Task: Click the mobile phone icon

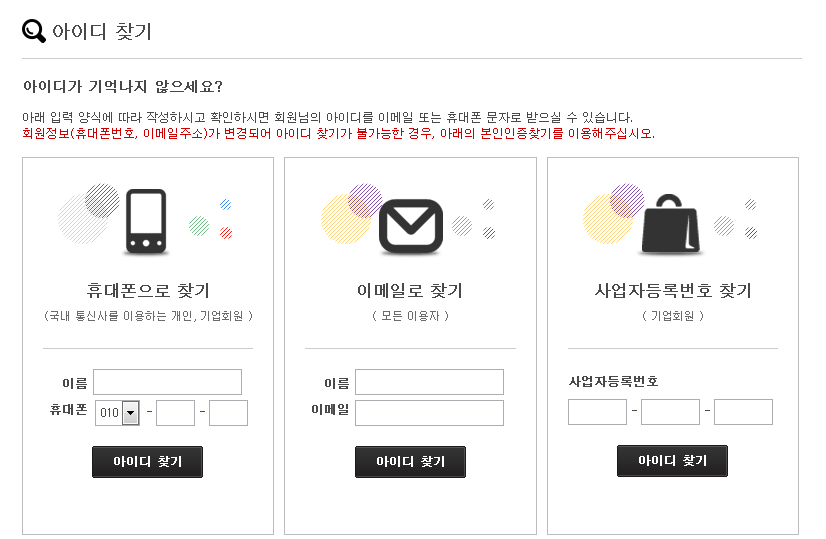Action: coord(146,222)
